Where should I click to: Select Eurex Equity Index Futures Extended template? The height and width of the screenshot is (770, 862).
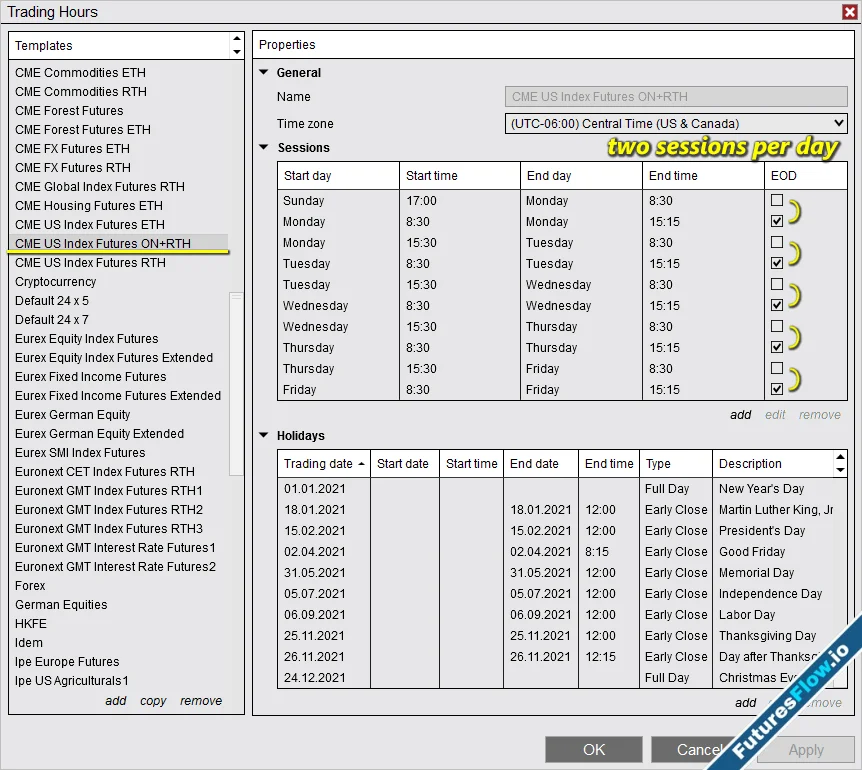pos(114,358)
